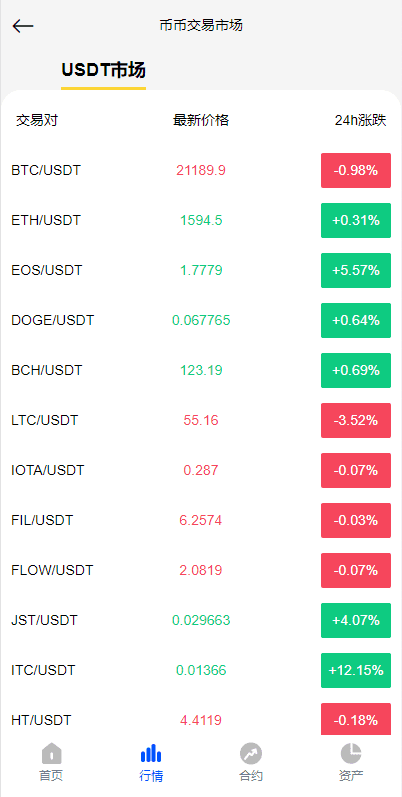Select the FIL/USDT row
The width and height of the screenshot is (402, 797).
point(201,520)
